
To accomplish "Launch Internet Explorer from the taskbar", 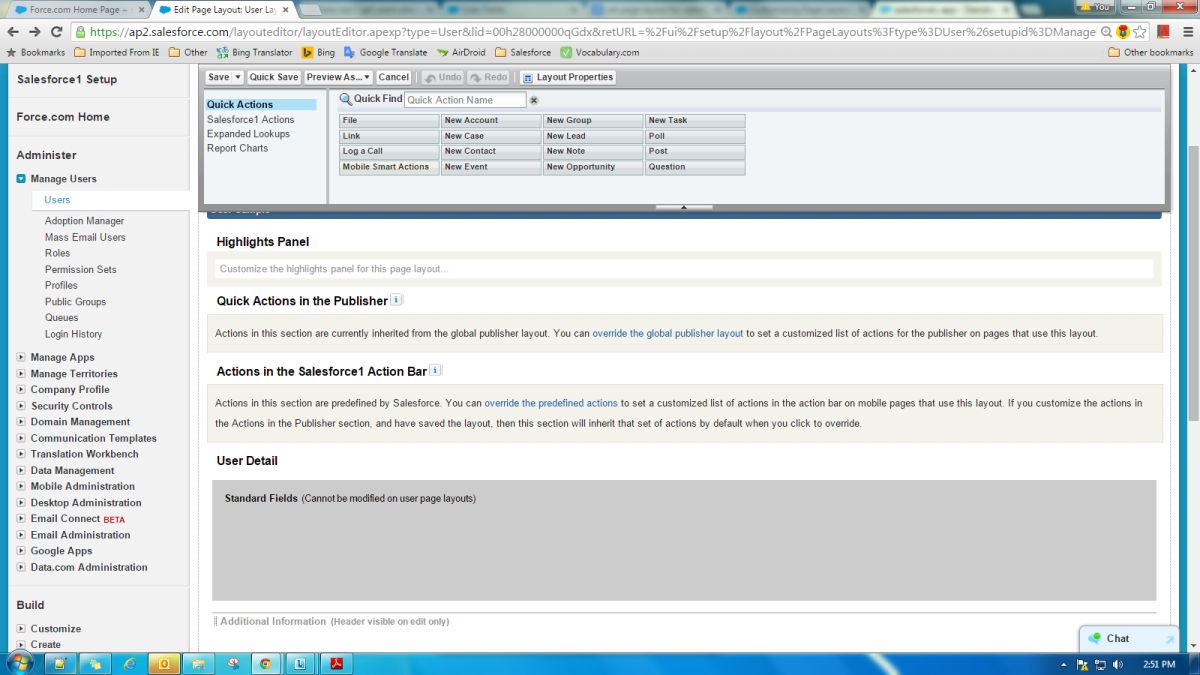I will 129,662.
